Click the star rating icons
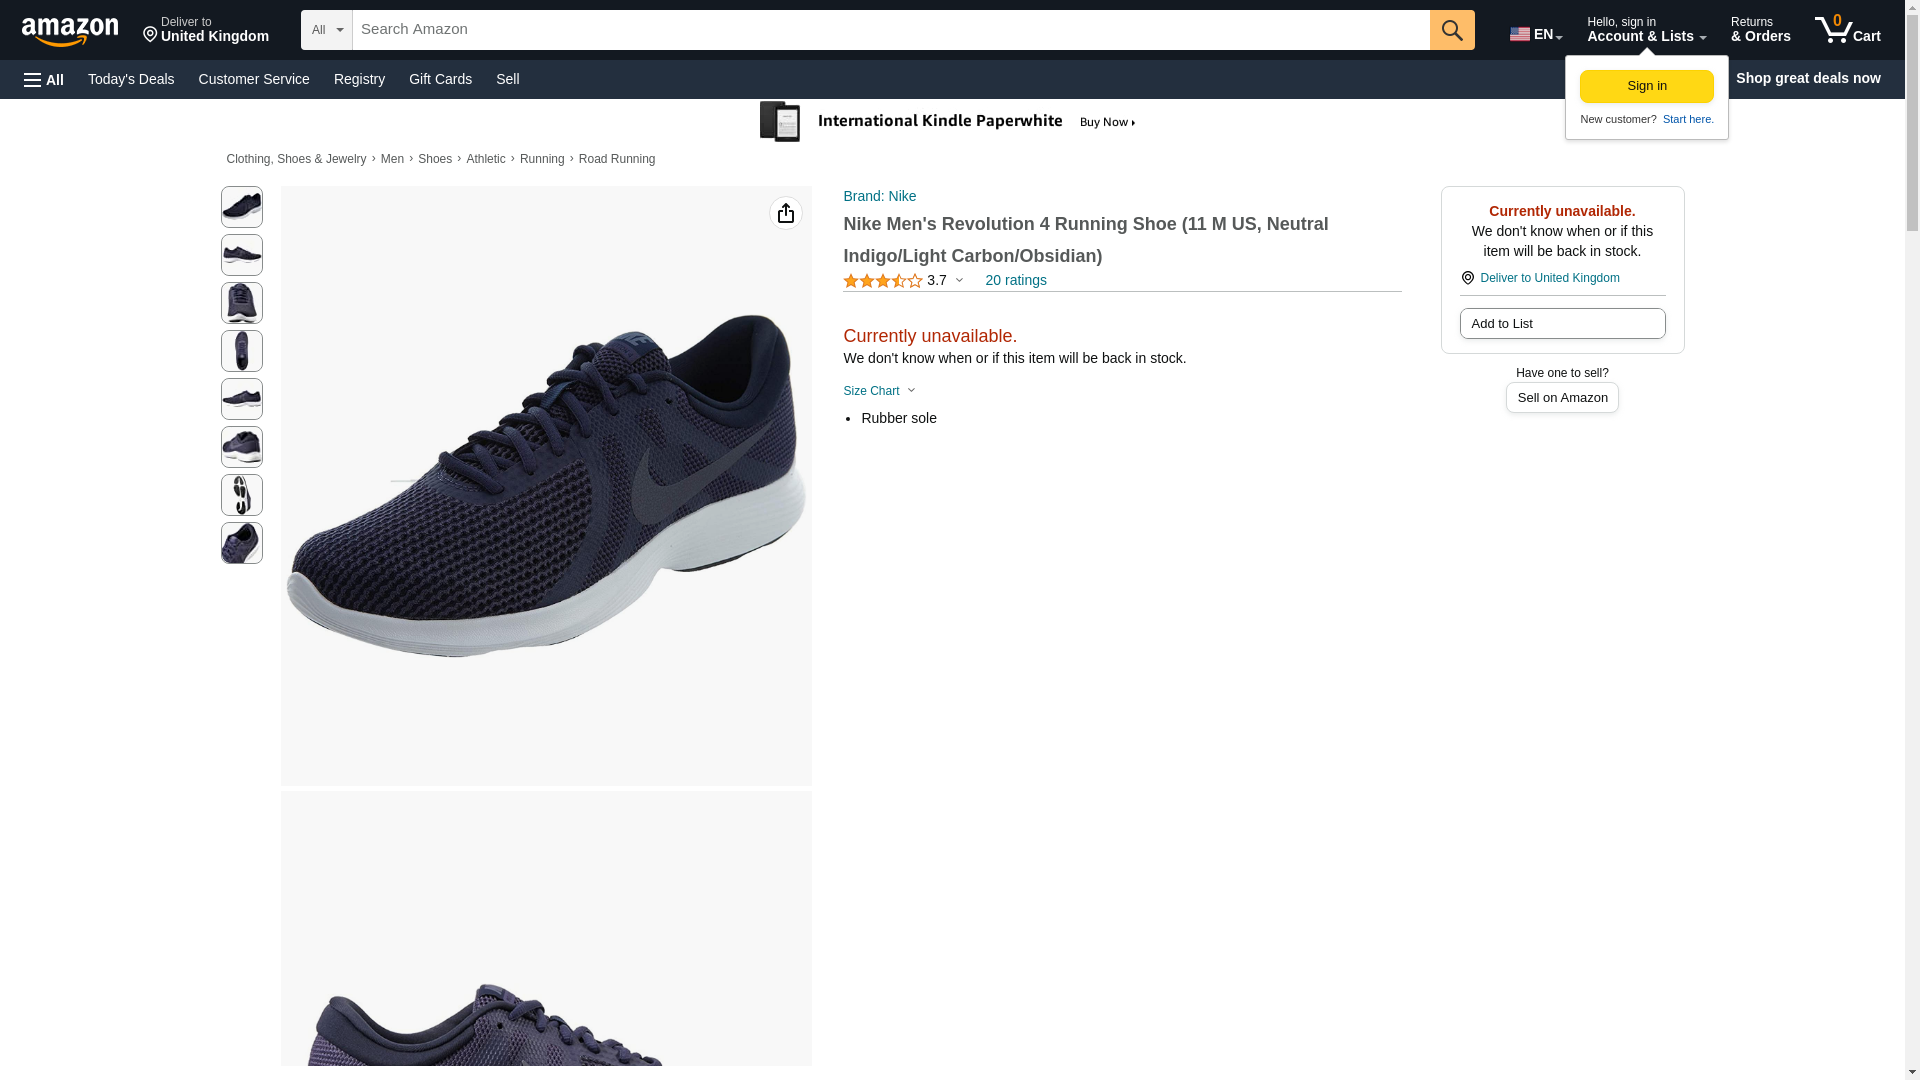The image size is (1920, 1080). (882, 281)
